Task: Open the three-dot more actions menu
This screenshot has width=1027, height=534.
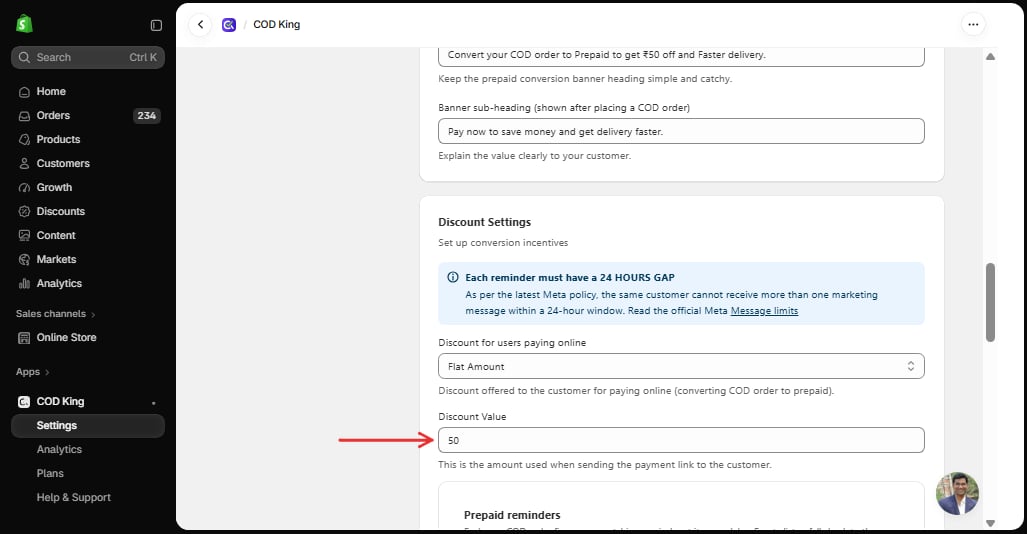Action: (973, 25)
